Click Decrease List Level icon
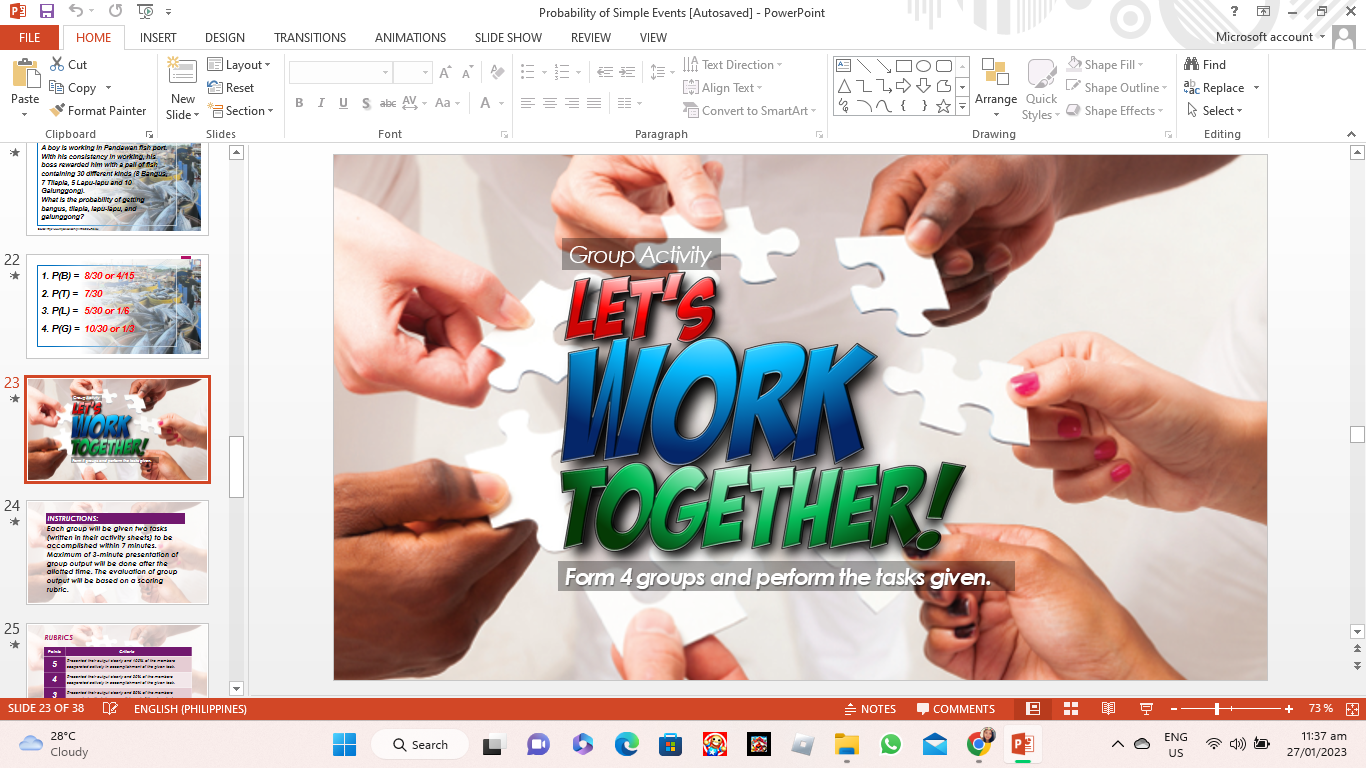The image size is (1366, 768). [605, 72]
